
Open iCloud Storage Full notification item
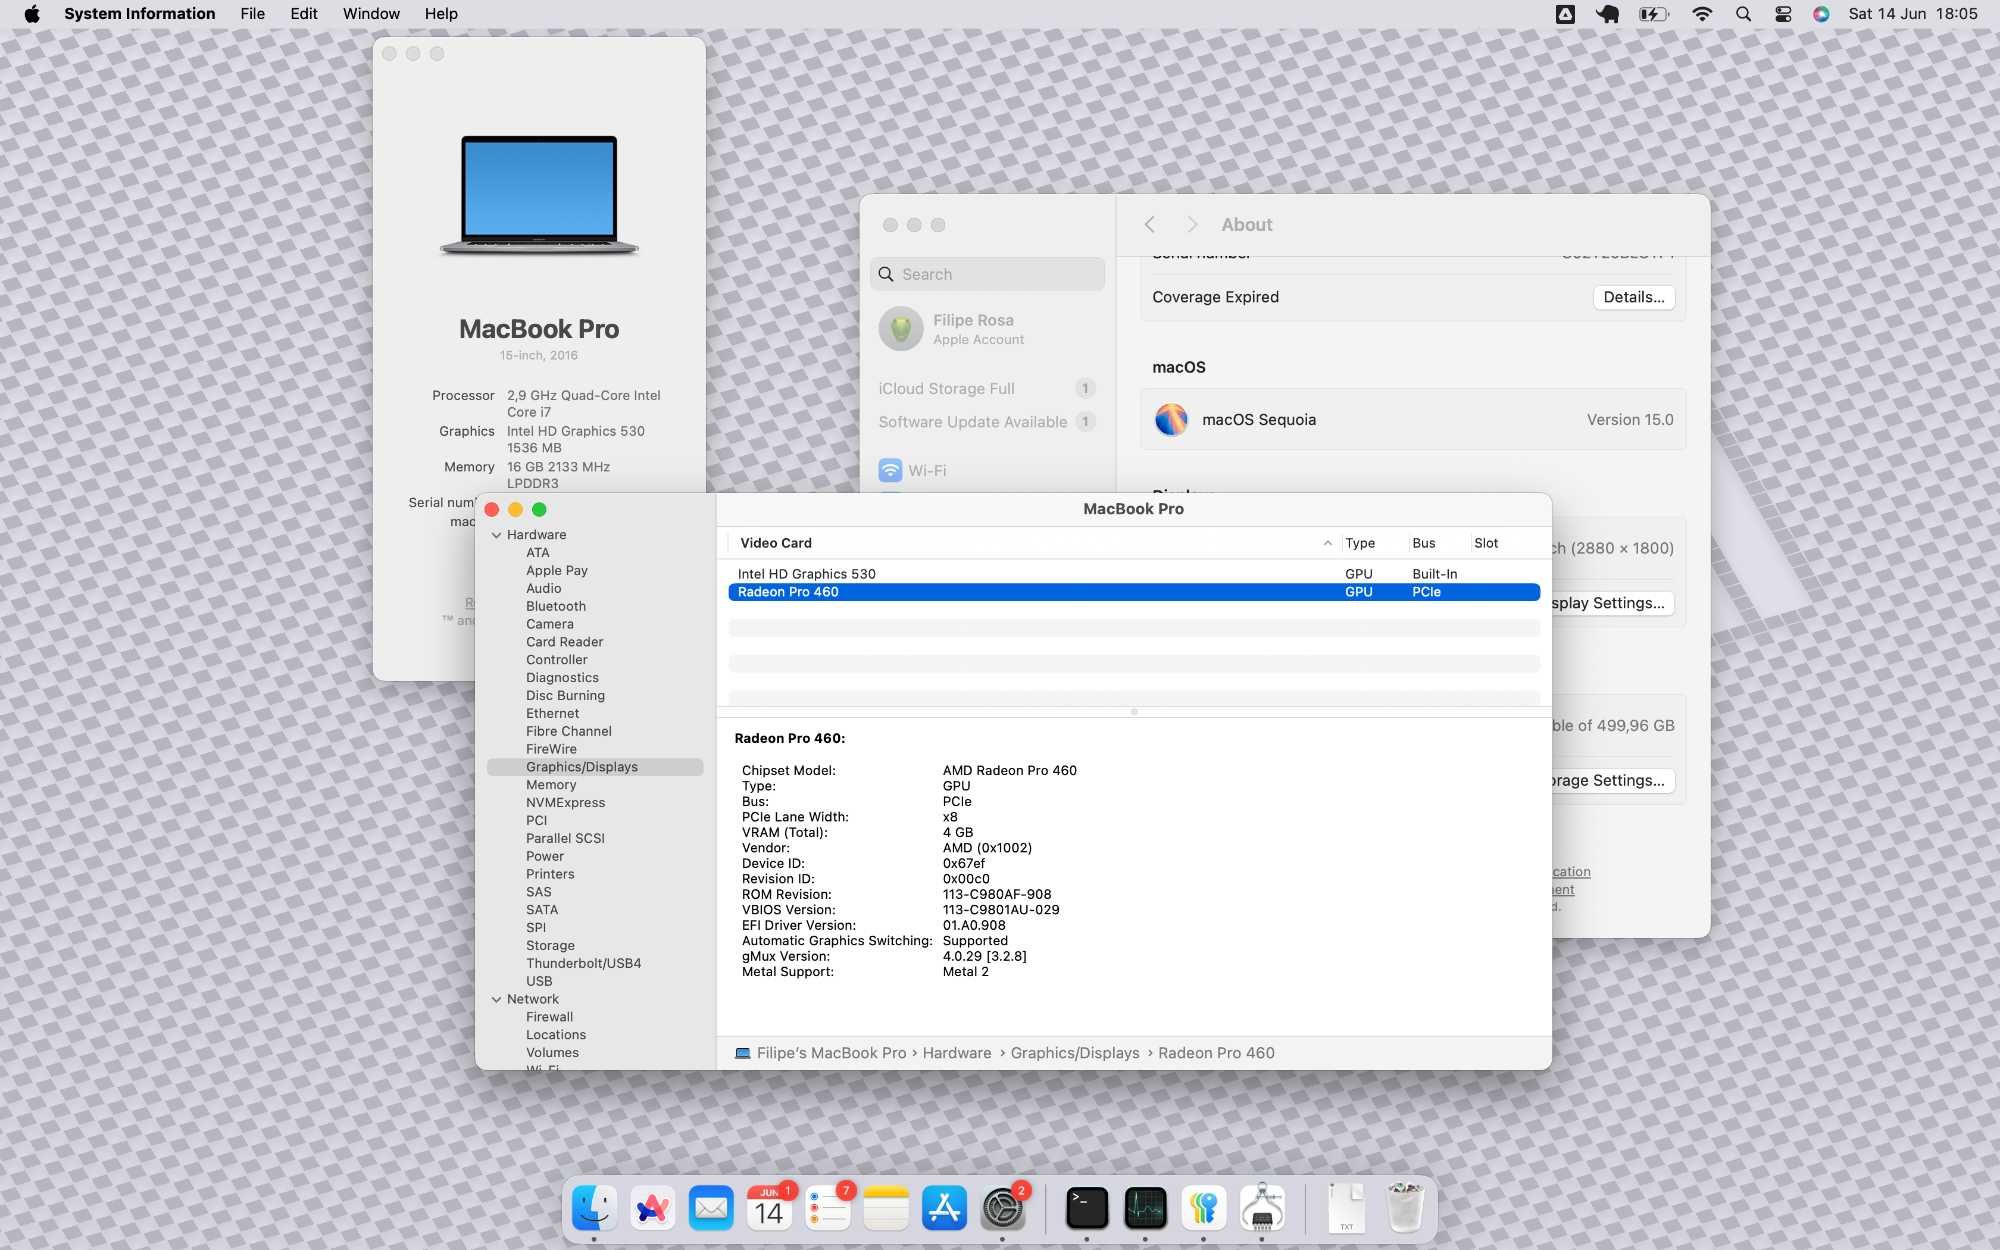coord(987,388)
